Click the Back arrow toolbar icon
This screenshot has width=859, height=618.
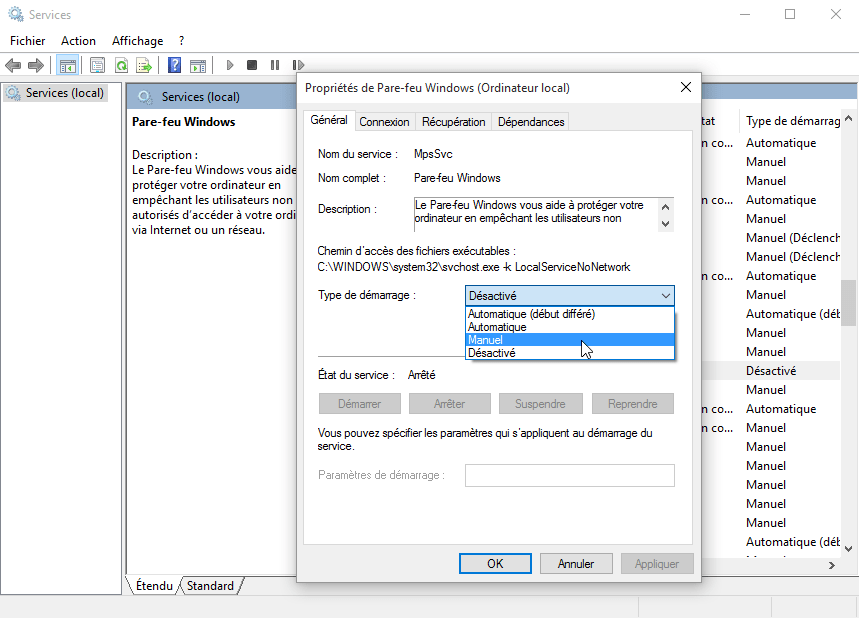click(13, 66)
